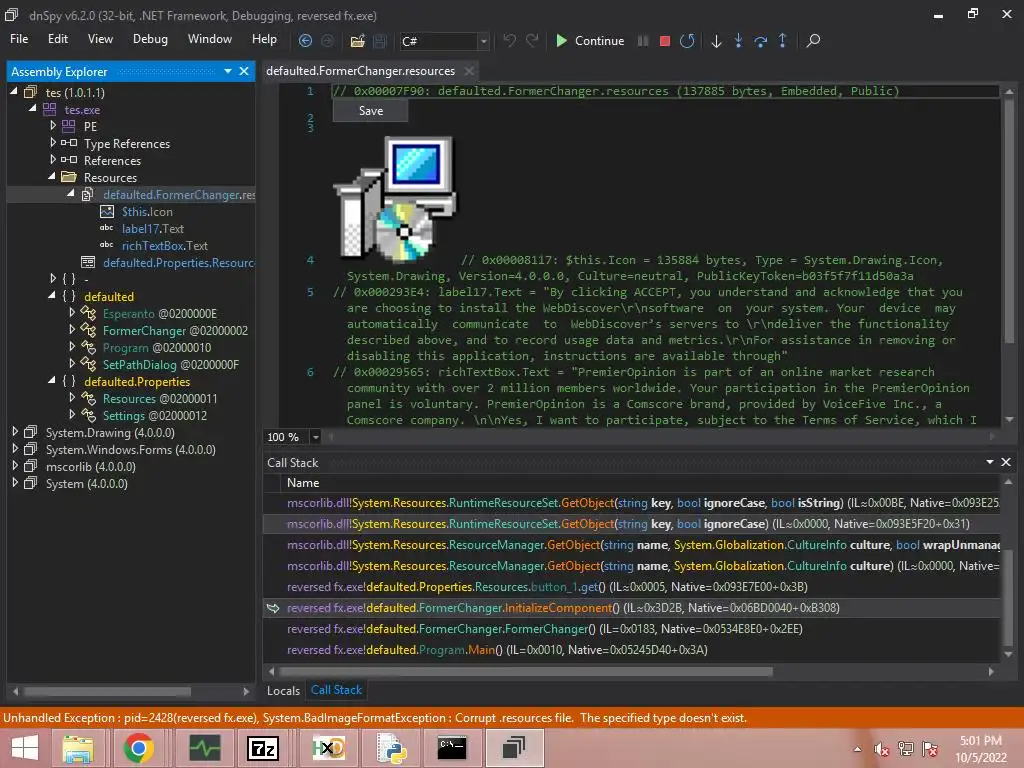Open the Help menu
The image size is (1024, 768).
coord(264,39)
